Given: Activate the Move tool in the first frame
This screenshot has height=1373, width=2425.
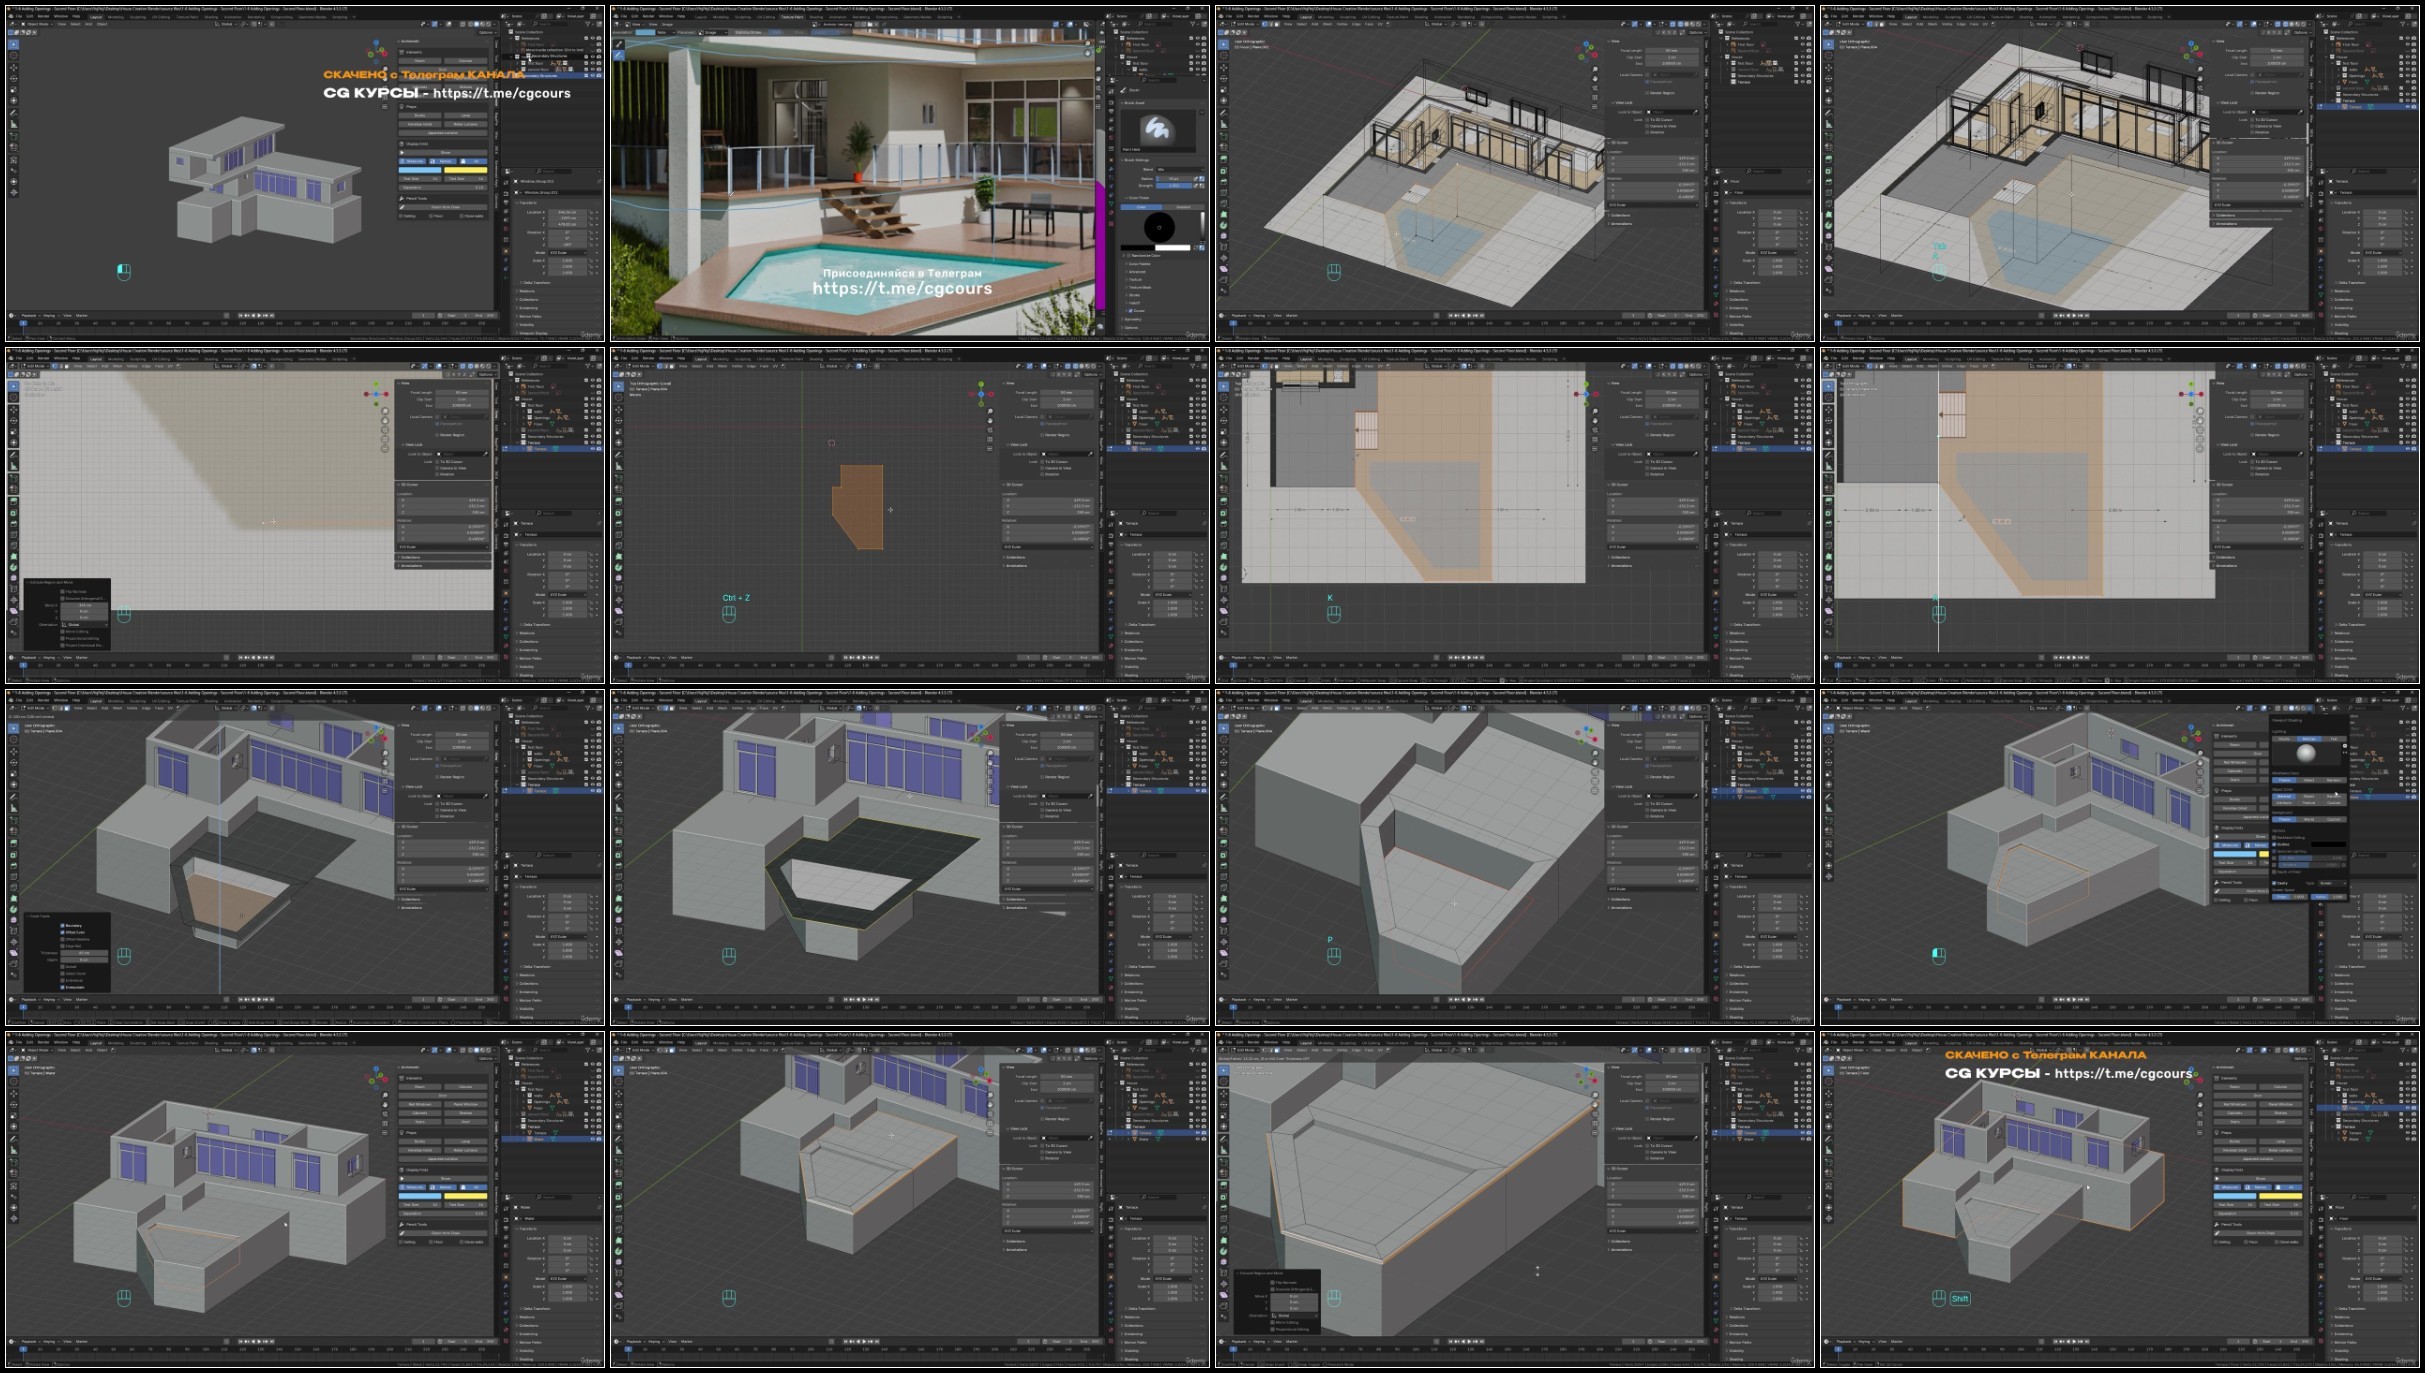Looking at the screenshot, I should point(13,68).
